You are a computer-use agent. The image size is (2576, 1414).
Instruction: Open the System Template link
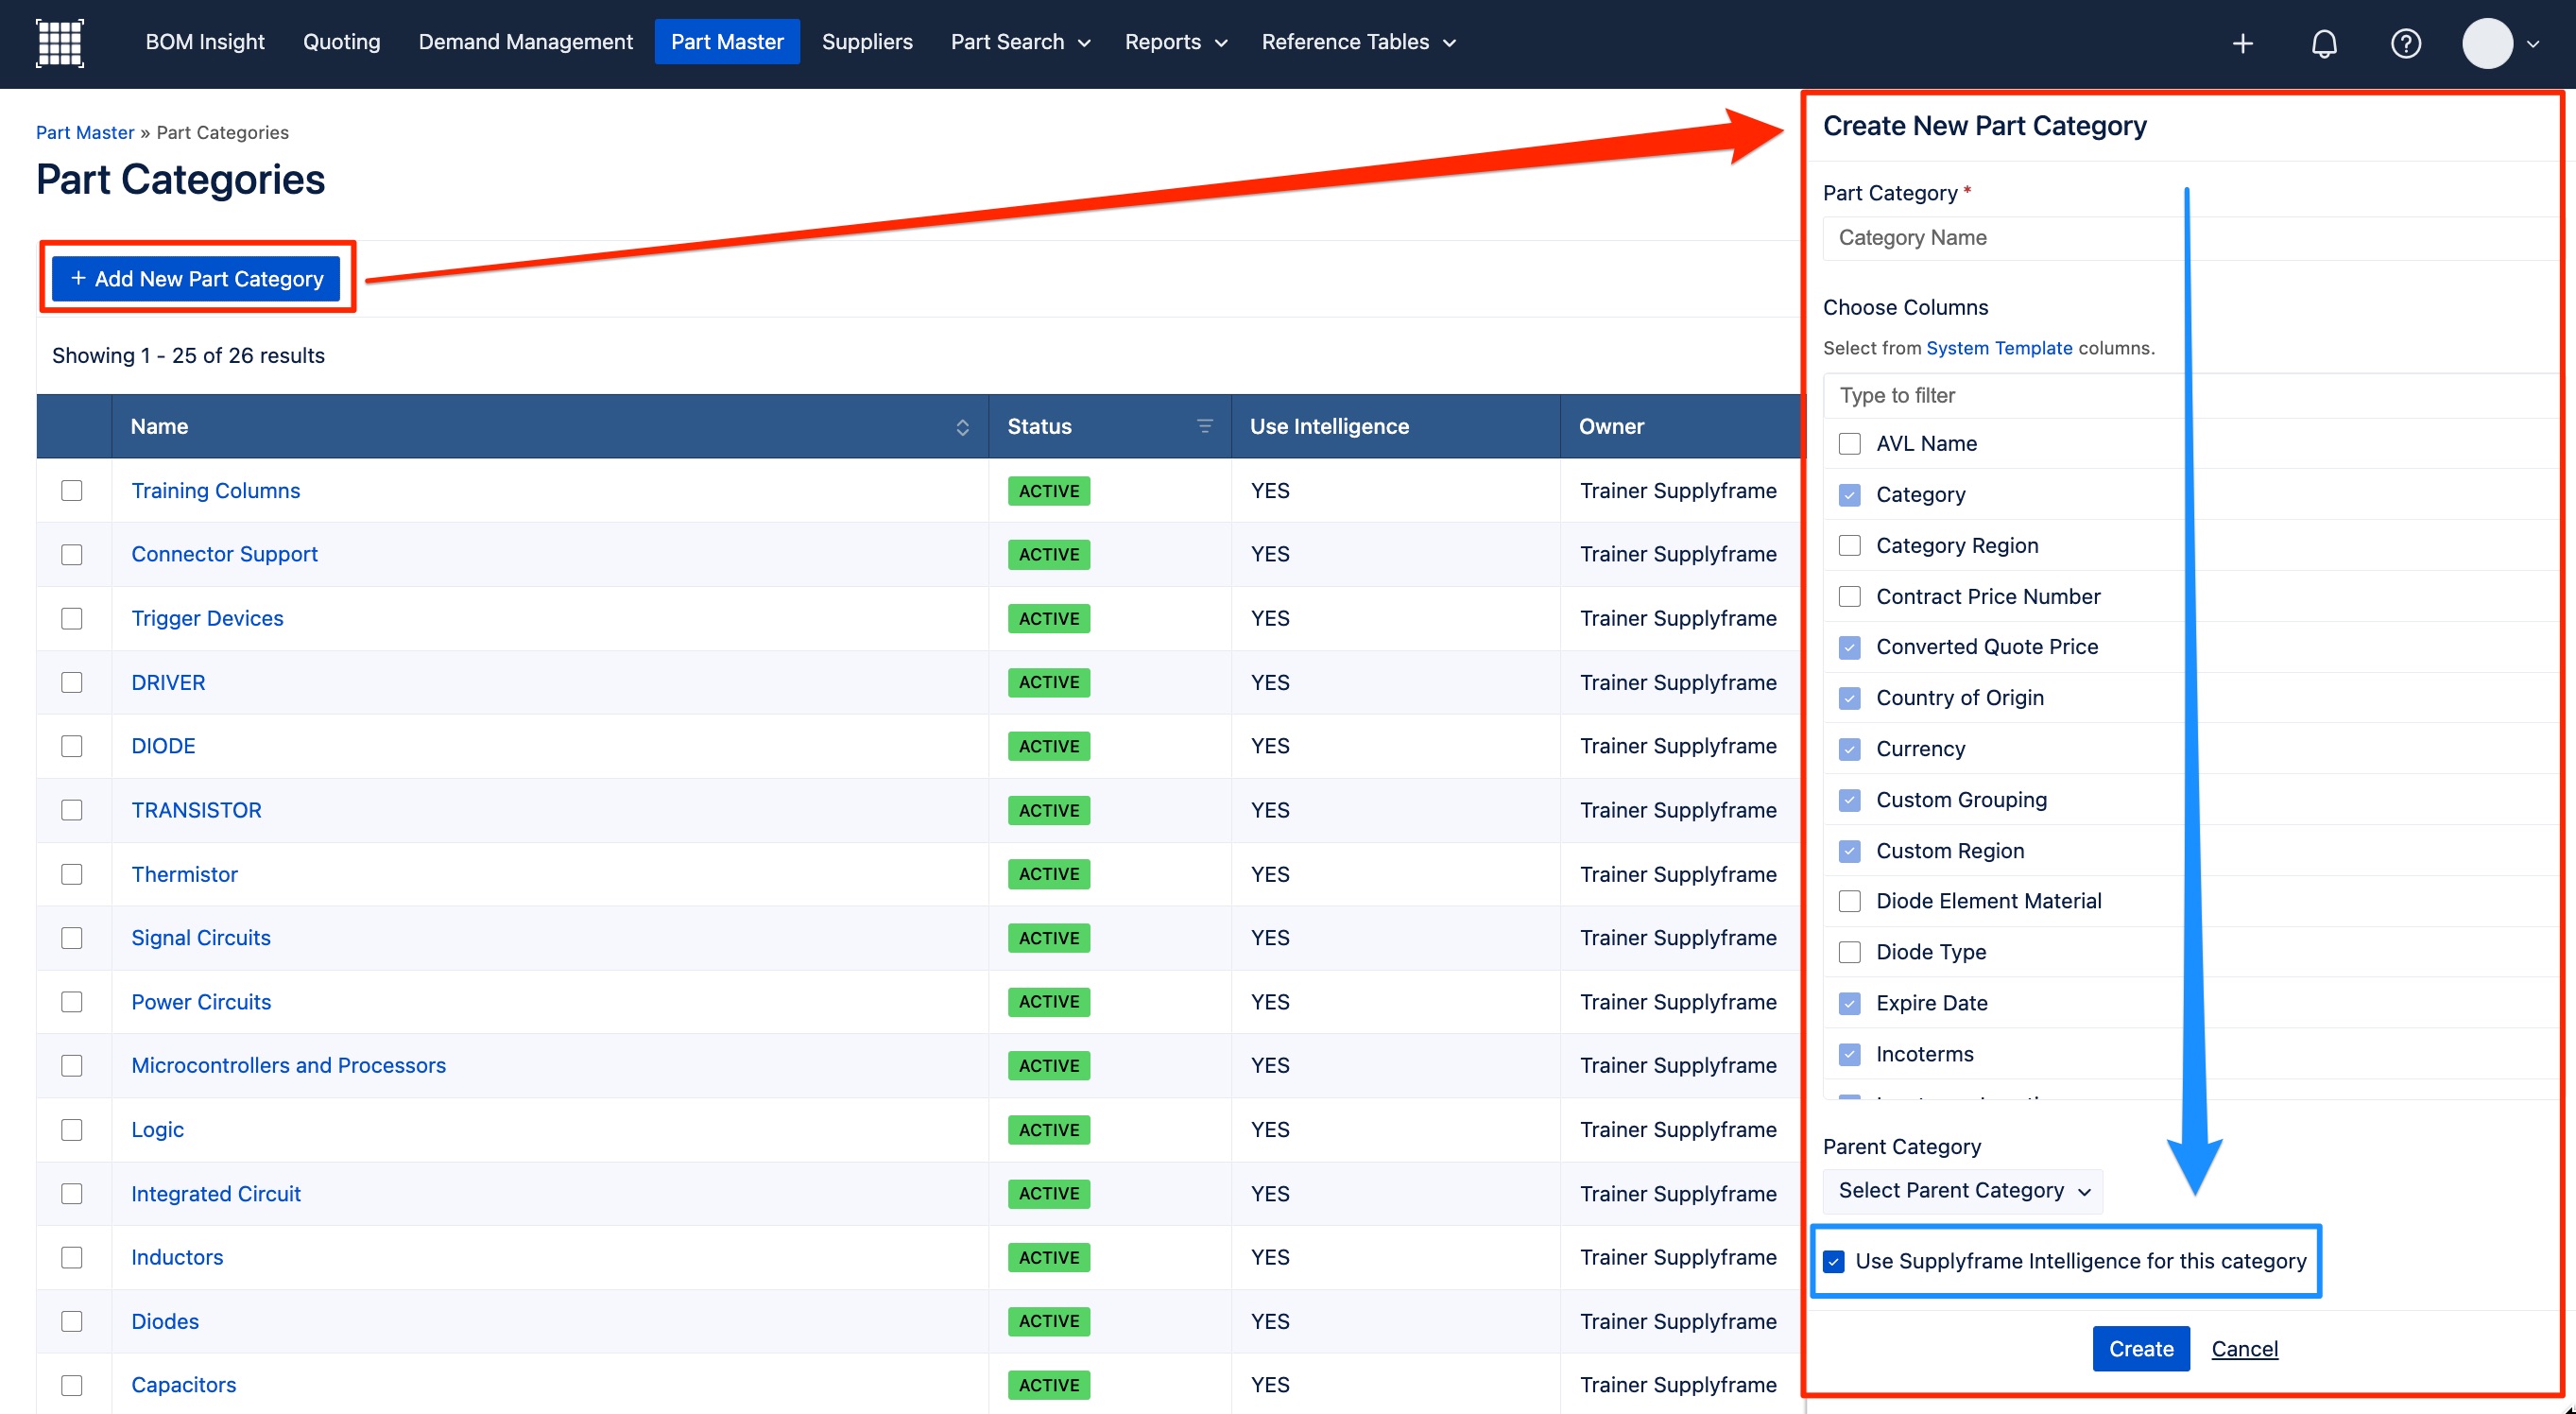coord(1998,348)
